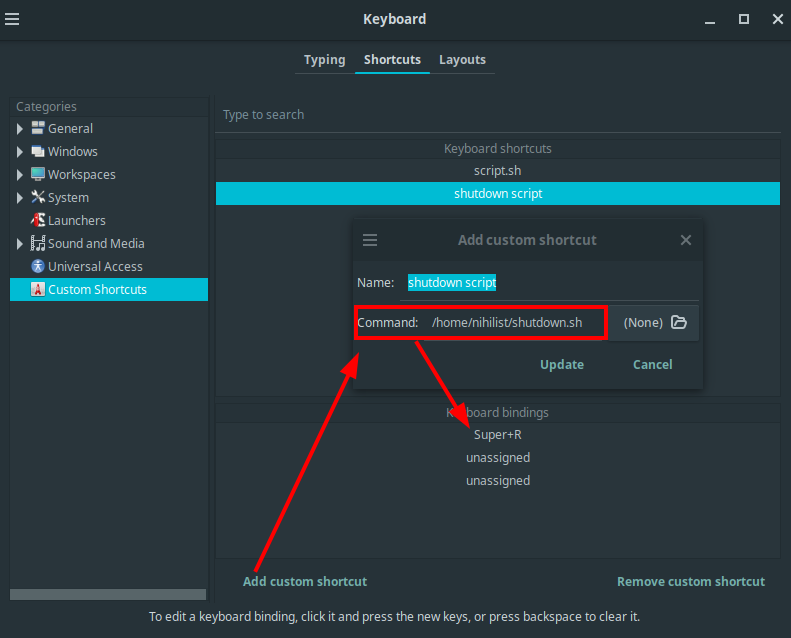Image resolution: width=791 pixels, height=638 pixels.
Task: Click the Type to search field
Action: (x=497, y=115)
